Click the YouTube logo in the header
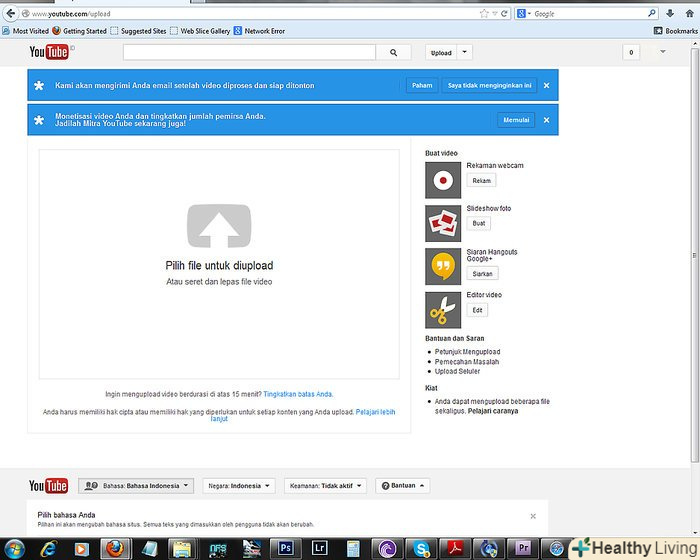 [x=47, y=53]
